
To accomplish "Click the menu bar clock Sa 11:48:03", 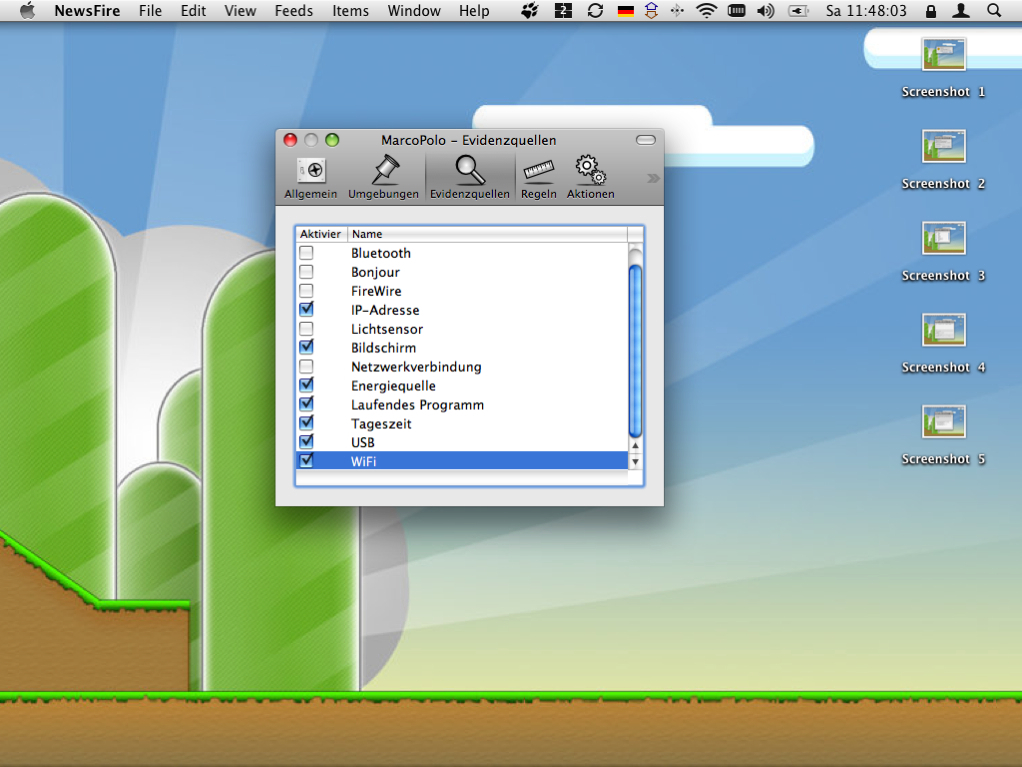I will (x=866, y=10).
